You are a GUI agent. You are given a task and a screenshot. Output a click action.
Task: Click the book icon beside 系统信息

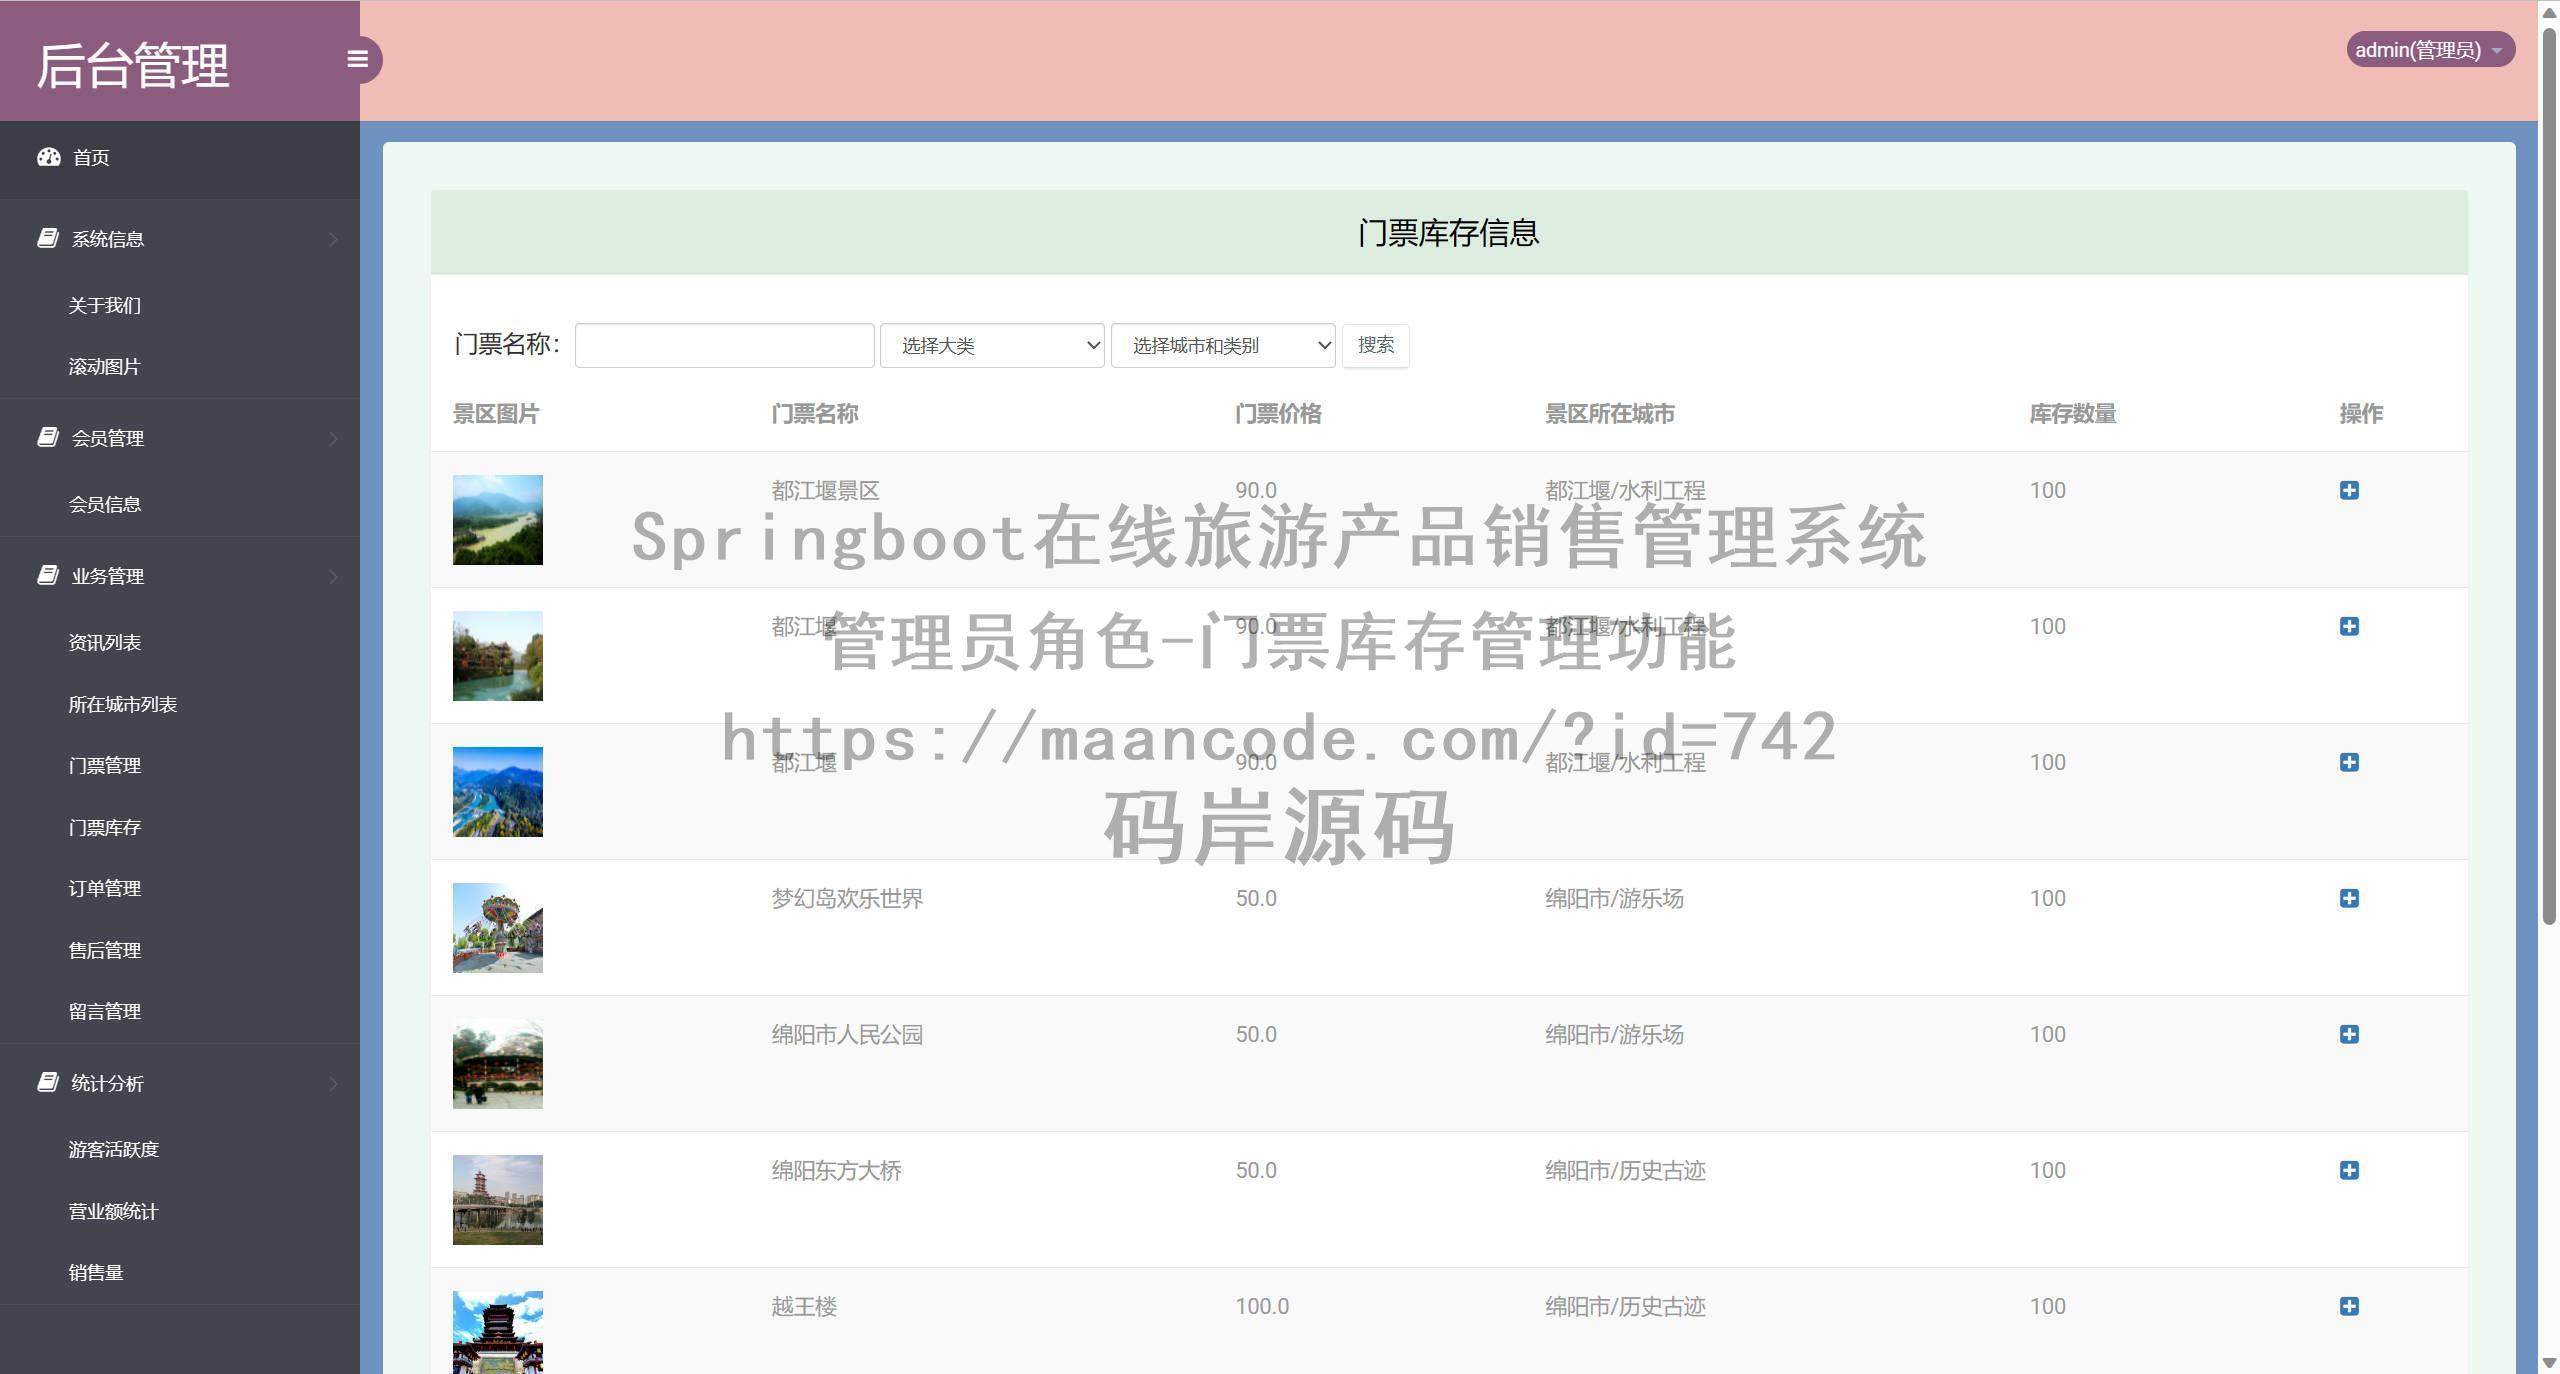48,238
